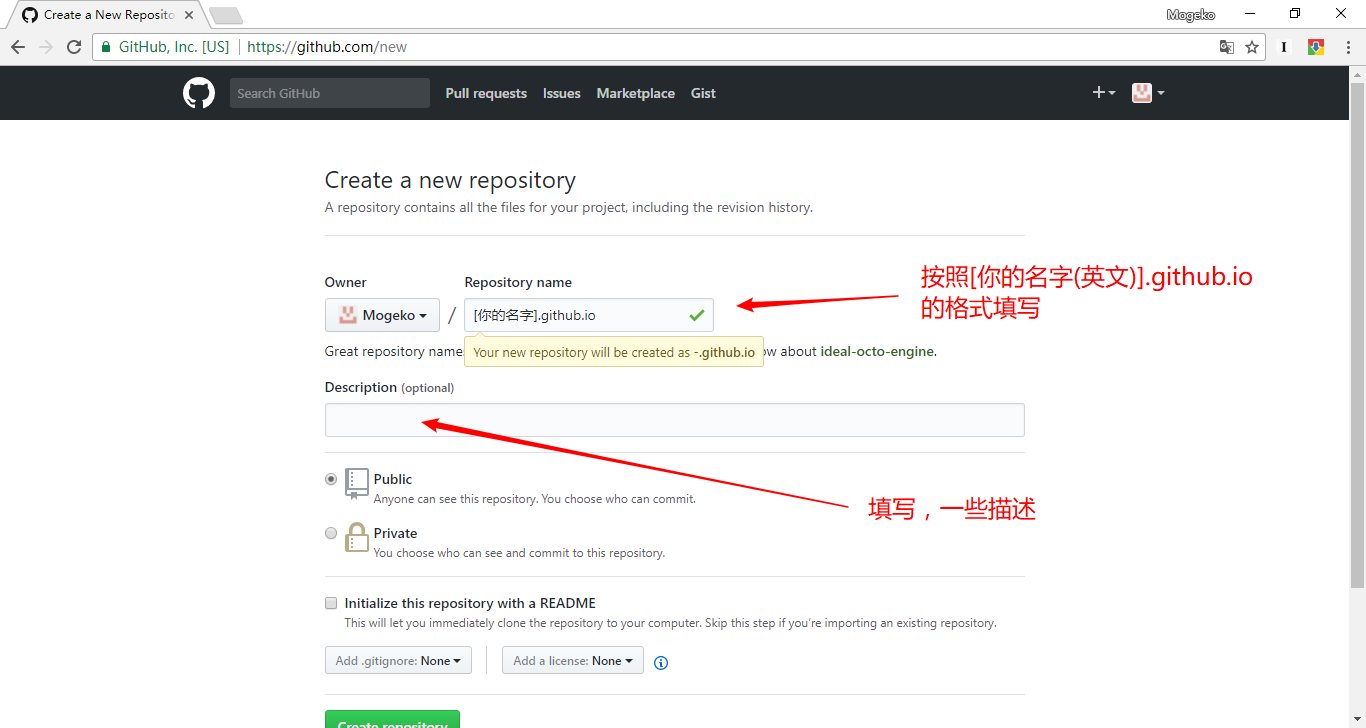Bookmark this page with the star icon

tap(1252, 47)
